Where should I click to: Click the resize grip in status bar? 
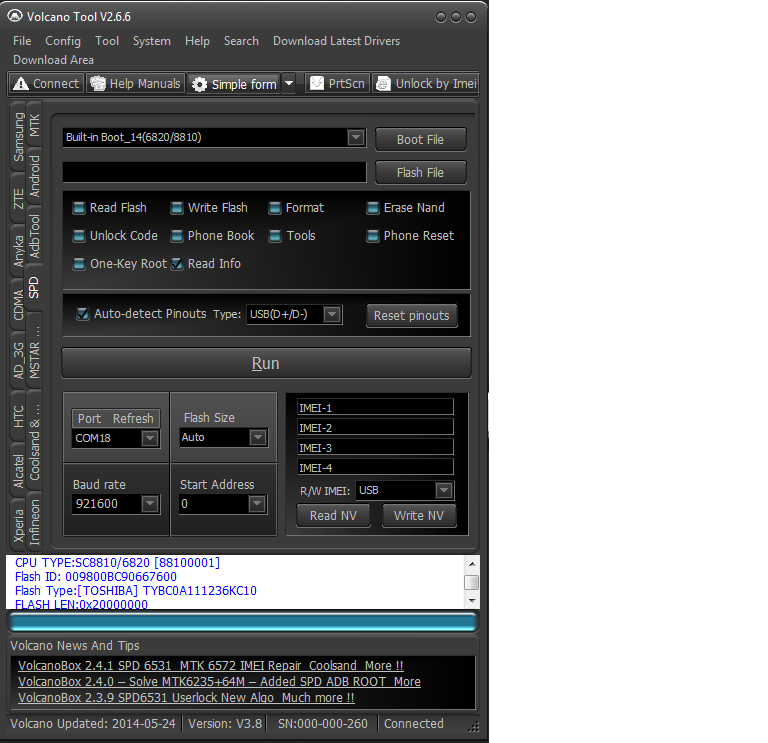pyautogui.click(x=474, y=727)
